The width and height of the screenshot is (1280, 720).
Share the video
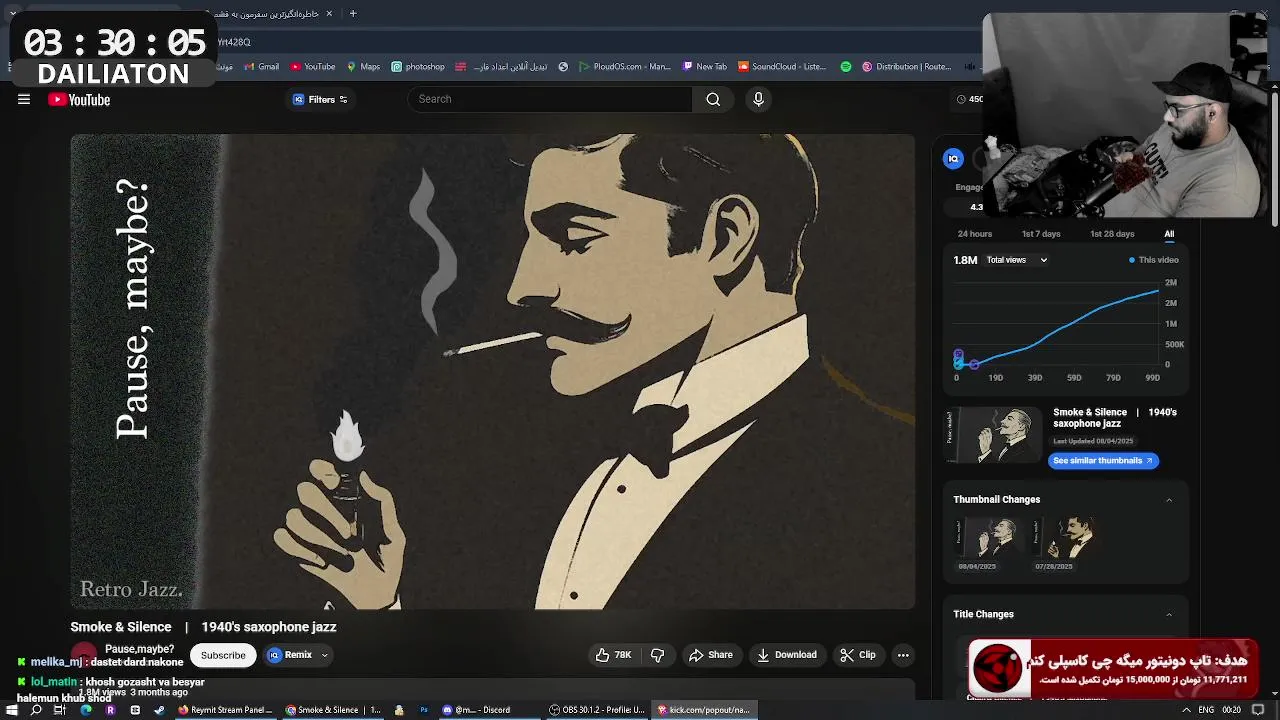point(711,655)
